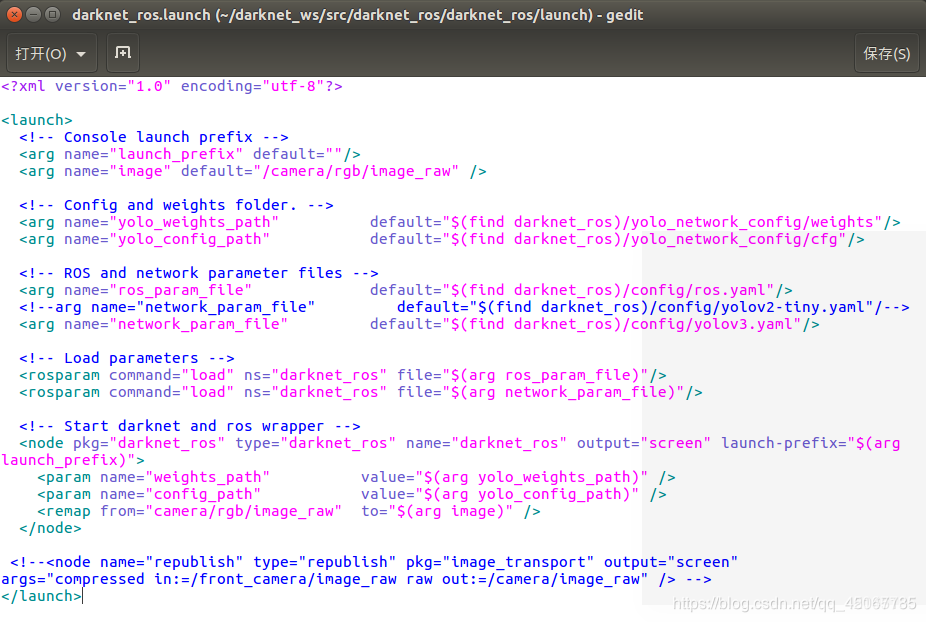Click the rosparam line loading ros_param_file
The height and width of the screenshot is (622, 926).
coord(343,376)
